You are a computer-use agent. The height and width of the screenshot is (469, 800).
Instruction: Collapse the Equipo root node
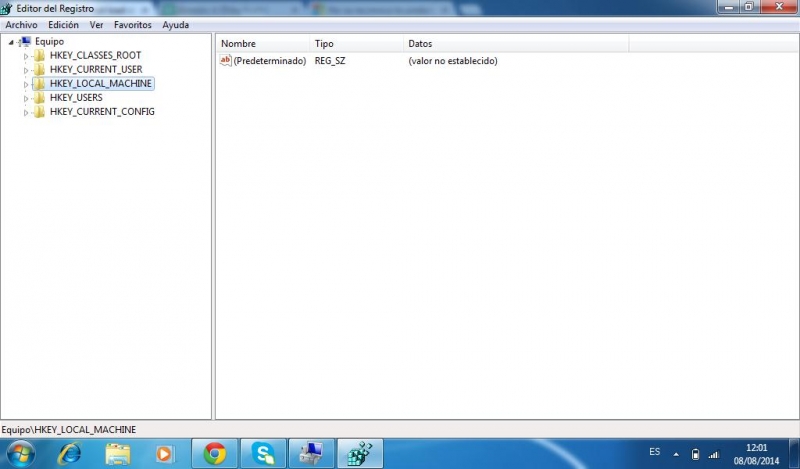coord(10,42)
